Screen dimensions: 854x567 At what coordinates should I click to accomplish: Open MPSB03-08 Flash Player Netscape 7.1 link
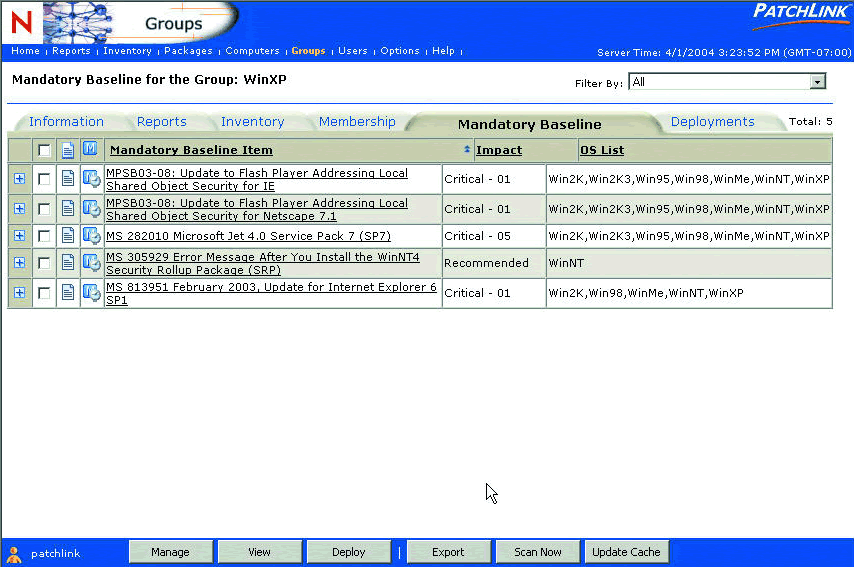click(257, 209)
